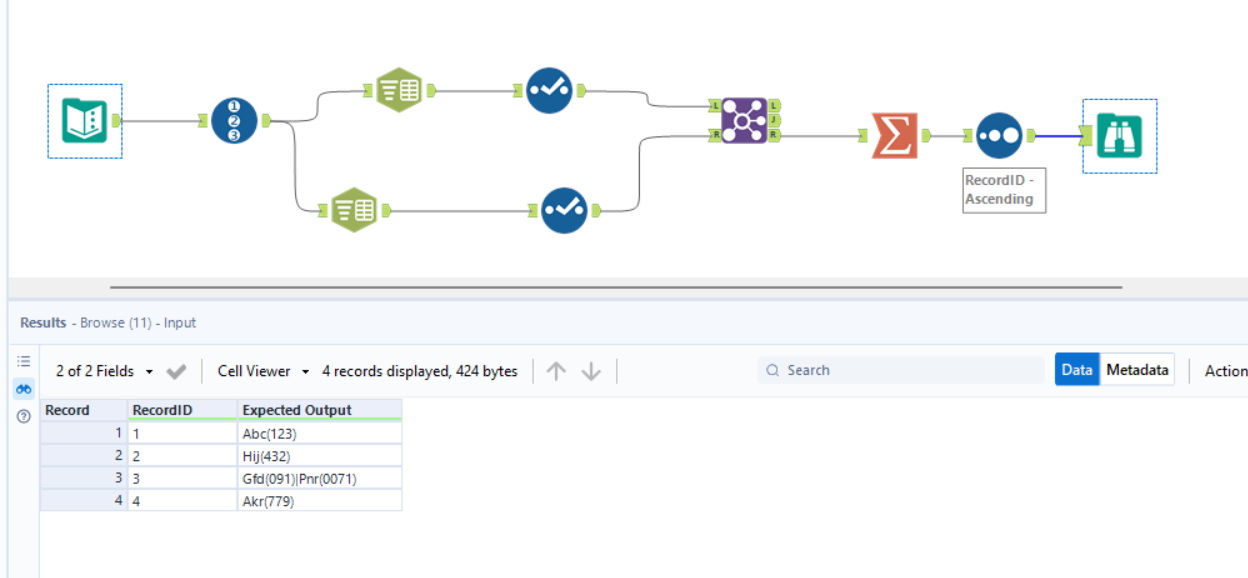Image resolution: width=1248 pixels, height=578 pixels.
Task: Select the Input Data tool on canvas
Action: (x=85, y=121)
